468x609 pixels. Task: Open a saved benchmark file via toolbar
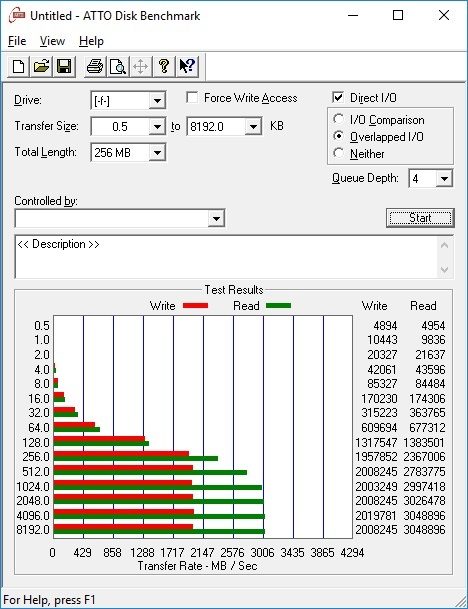pos(41,67)
